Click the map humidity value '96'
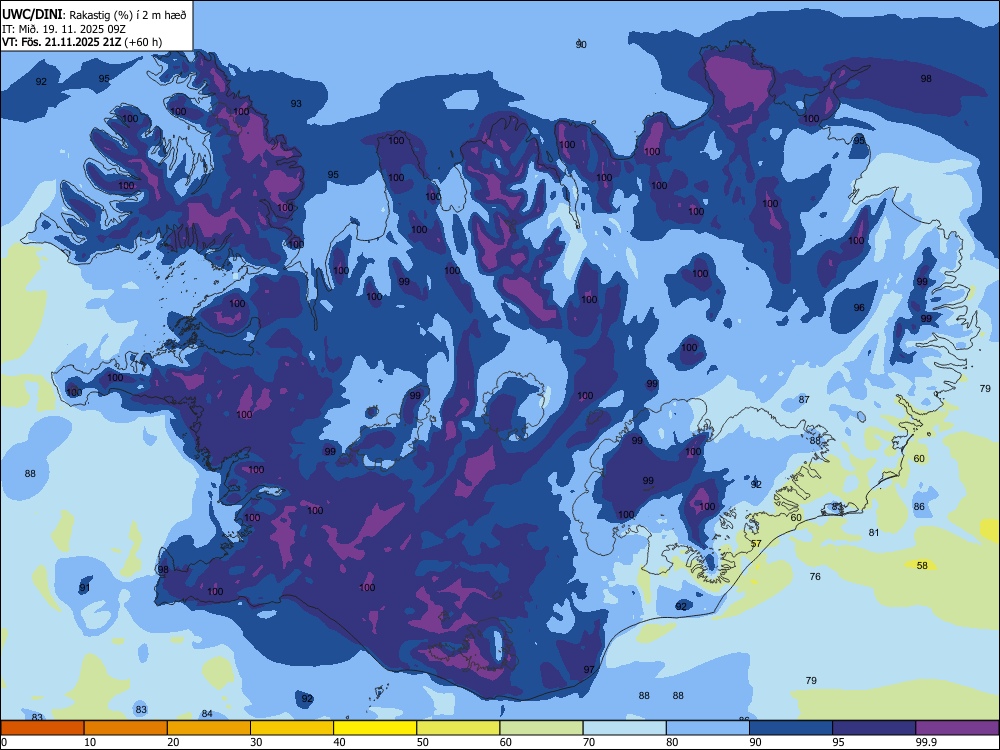The image size is (1000, 750). tap(859, 307)
